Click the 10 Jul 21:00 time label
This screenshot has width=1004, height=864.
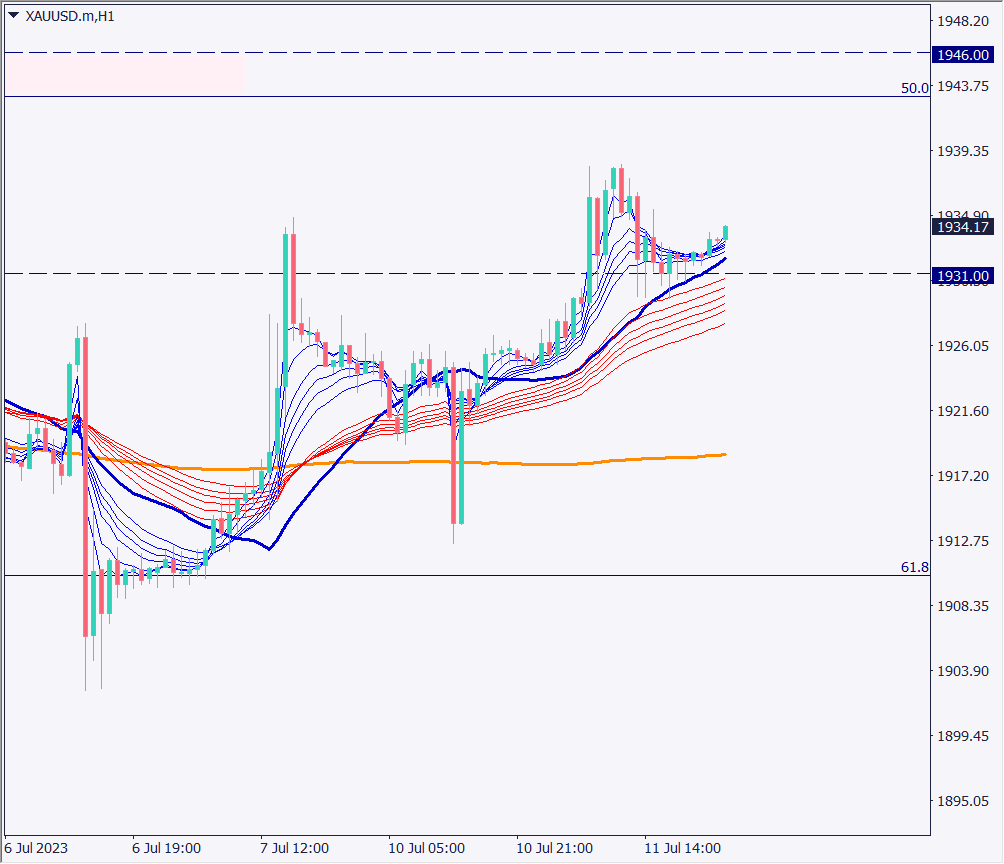555,848
